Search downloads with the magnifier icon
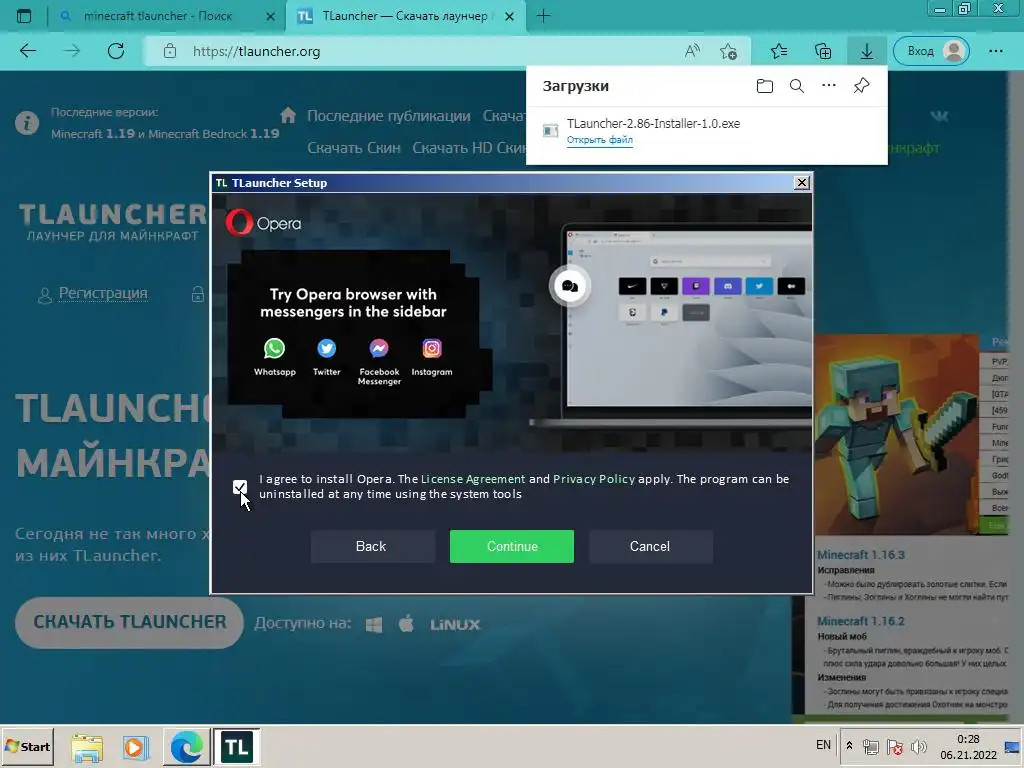Viewport: 1024px width, 768px height. click(797, 86)
